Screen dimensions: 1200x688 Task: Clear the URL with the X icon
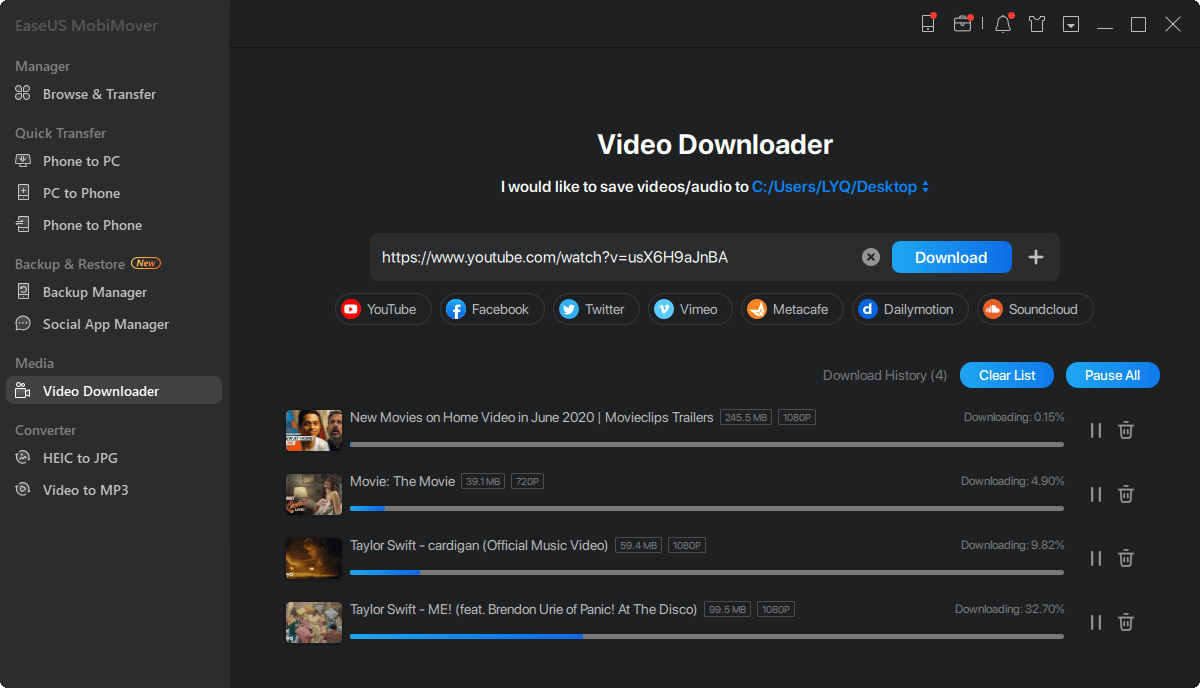coord(871,257)
